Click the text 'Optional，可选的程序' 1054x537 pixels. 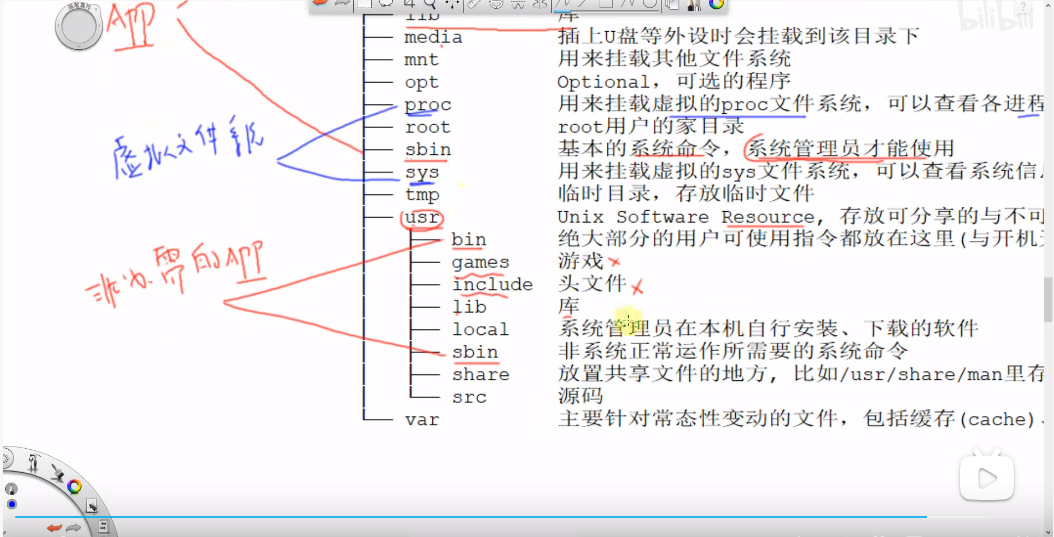[674, 82]
